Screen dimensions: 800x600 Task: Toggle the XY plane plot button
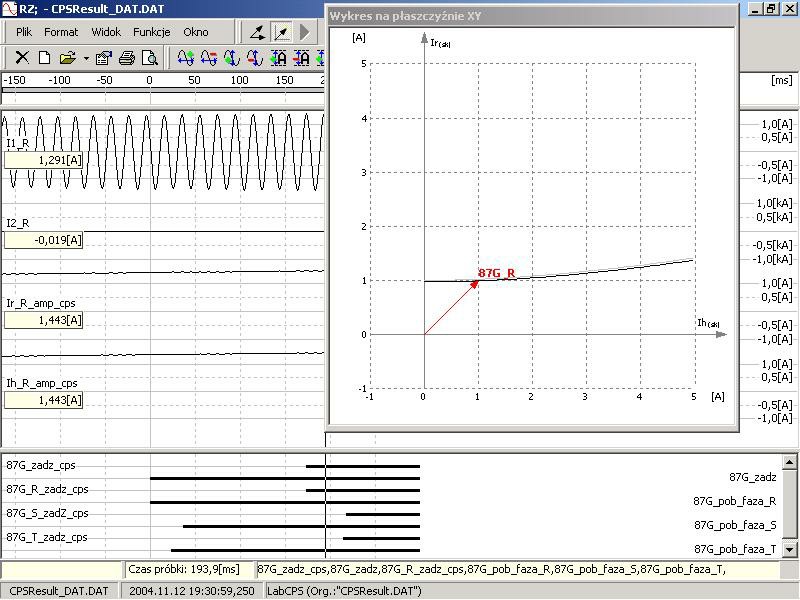pos(281,33)
